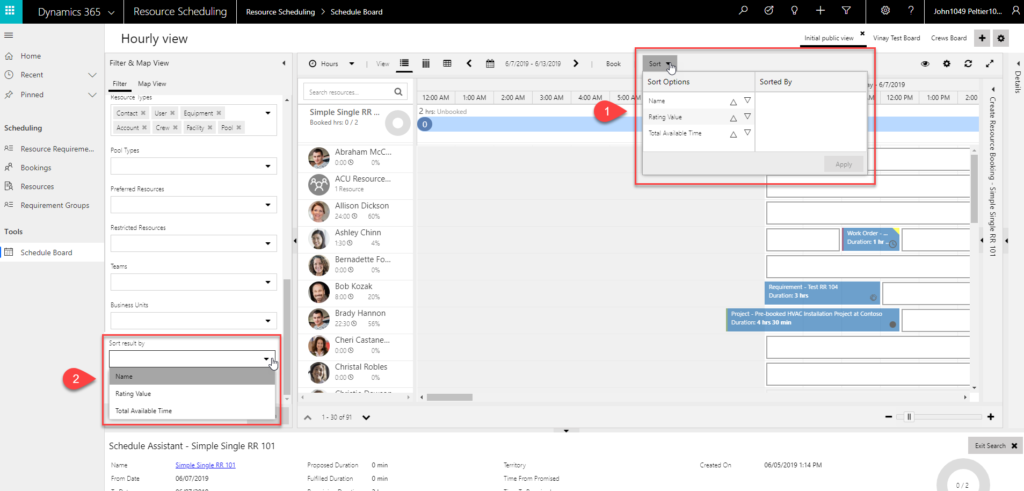This screenshot has height=491, width=1024.
Task: Adjust the zoom slider handle
Action: [x=908, y=417]
